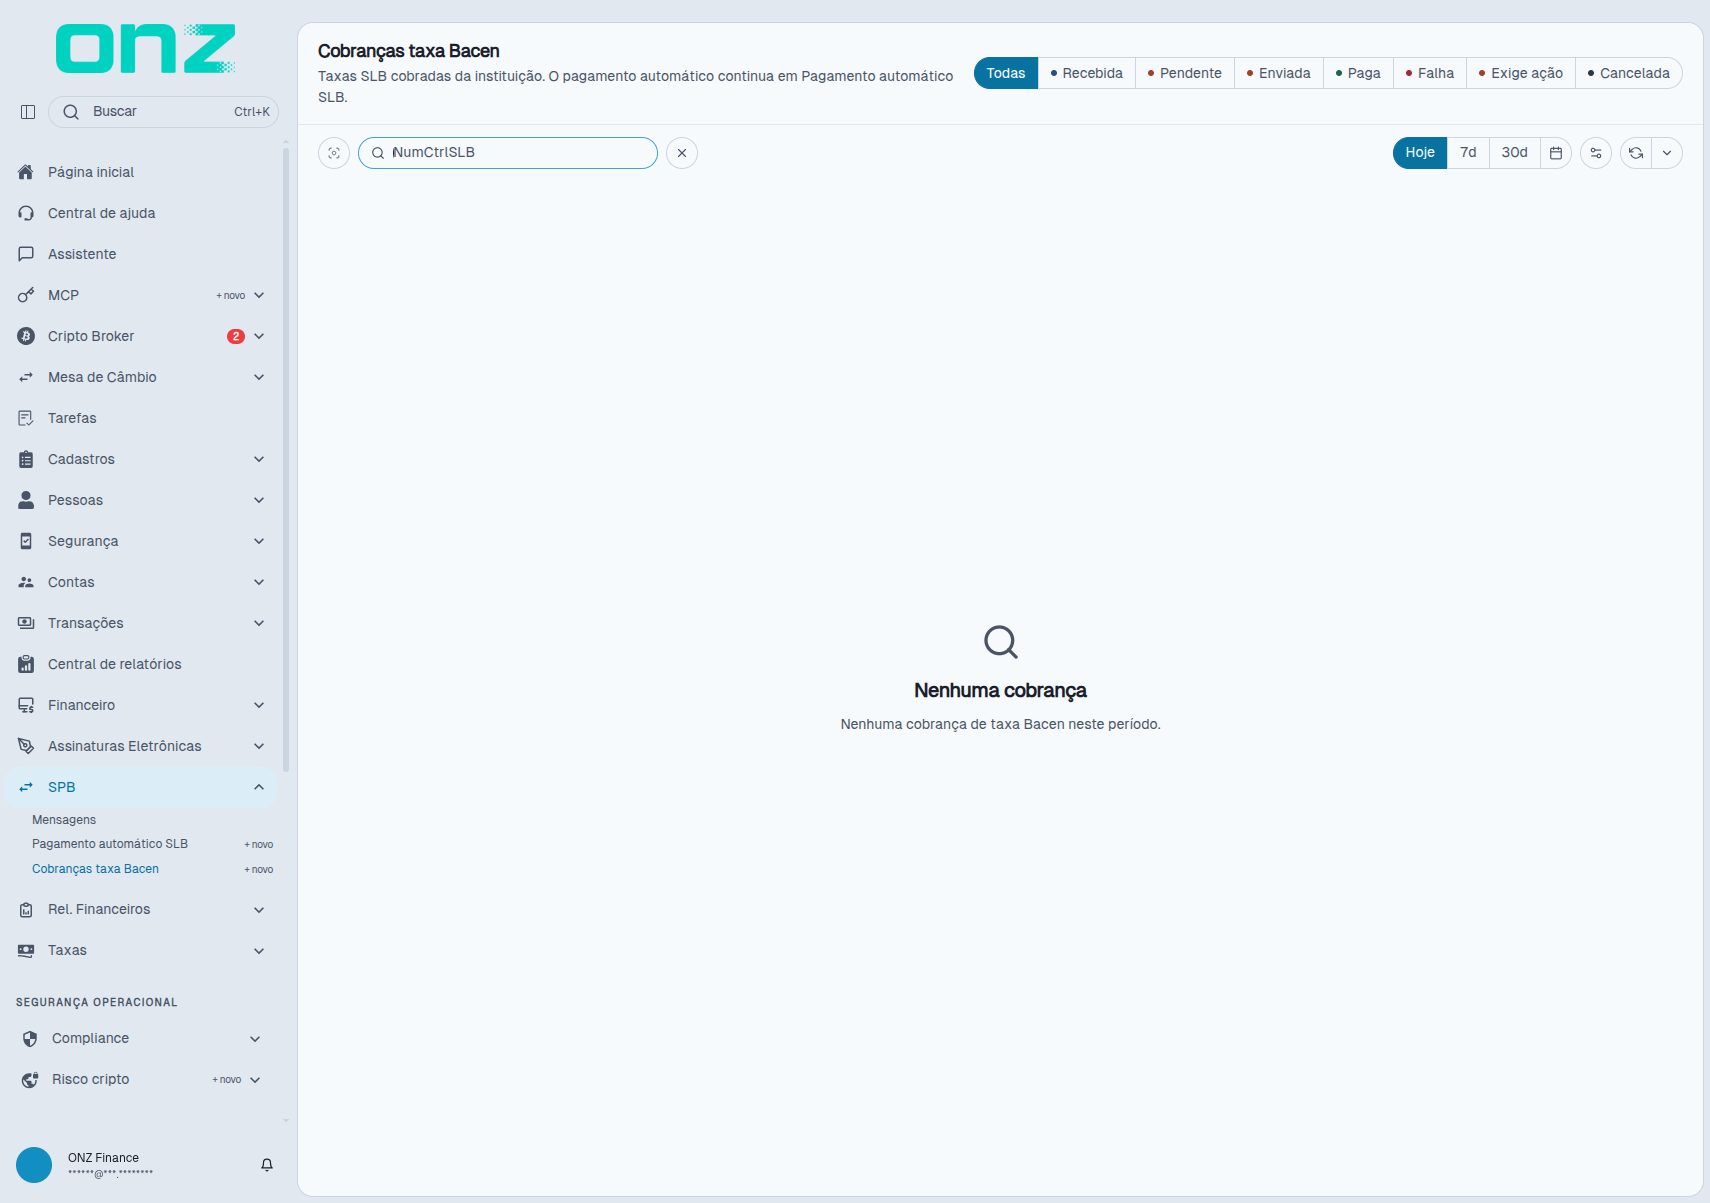Screen dimensions: 1710x1203
Task: Click the calendar date picker icon
Action: point(1556,153)
